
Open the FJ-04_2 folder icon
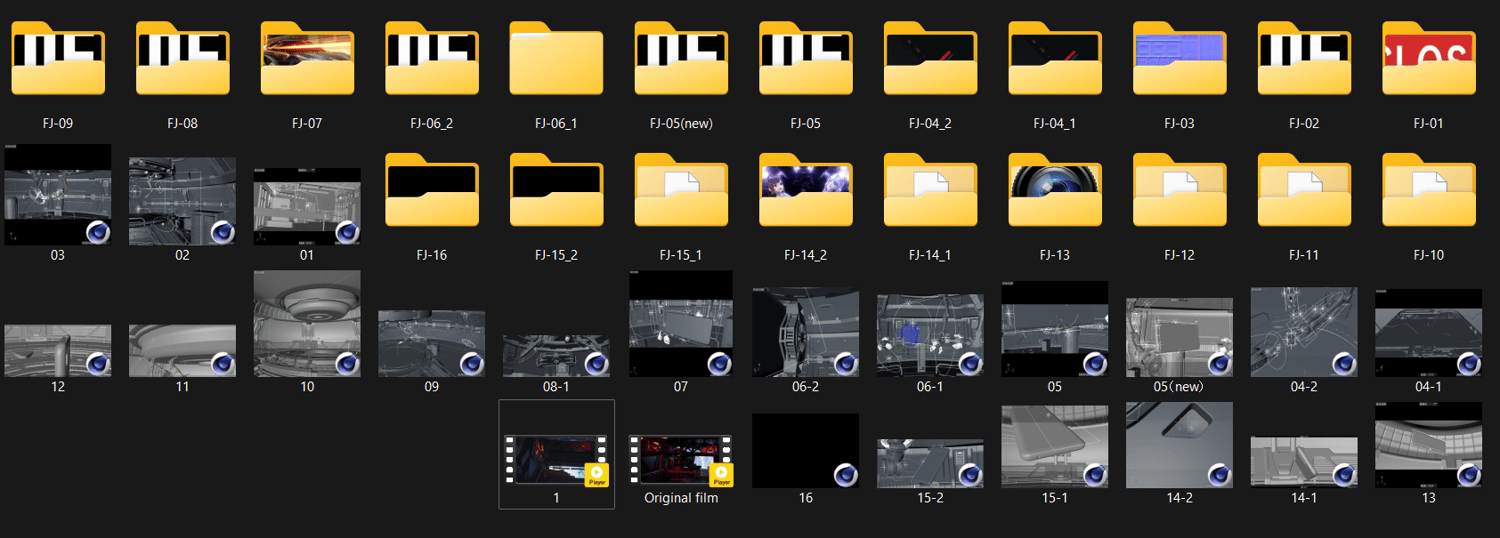(x=930, y=59)
